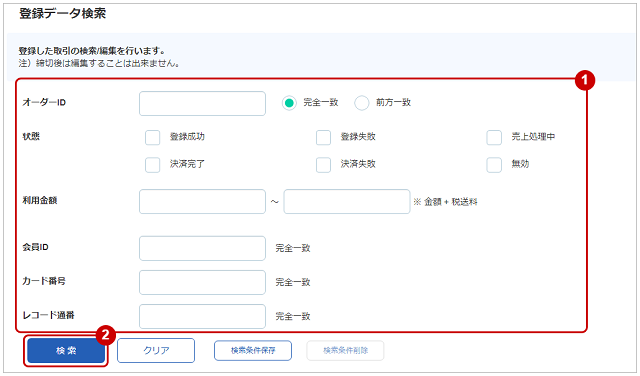The width and height of the screenshot is (640, 376).
Task: Check the 無効 checkbox
Action: tap(494, 165)
